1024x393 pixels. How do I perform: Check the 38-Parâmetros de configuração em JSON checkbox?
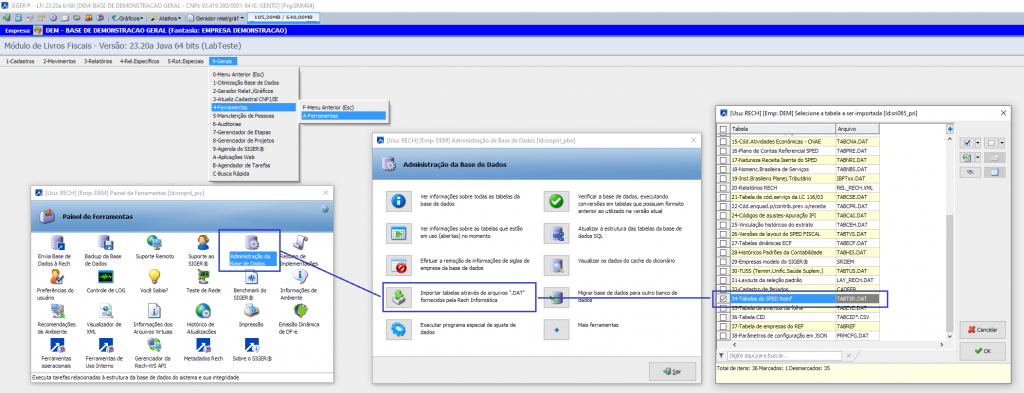(723, 336)
